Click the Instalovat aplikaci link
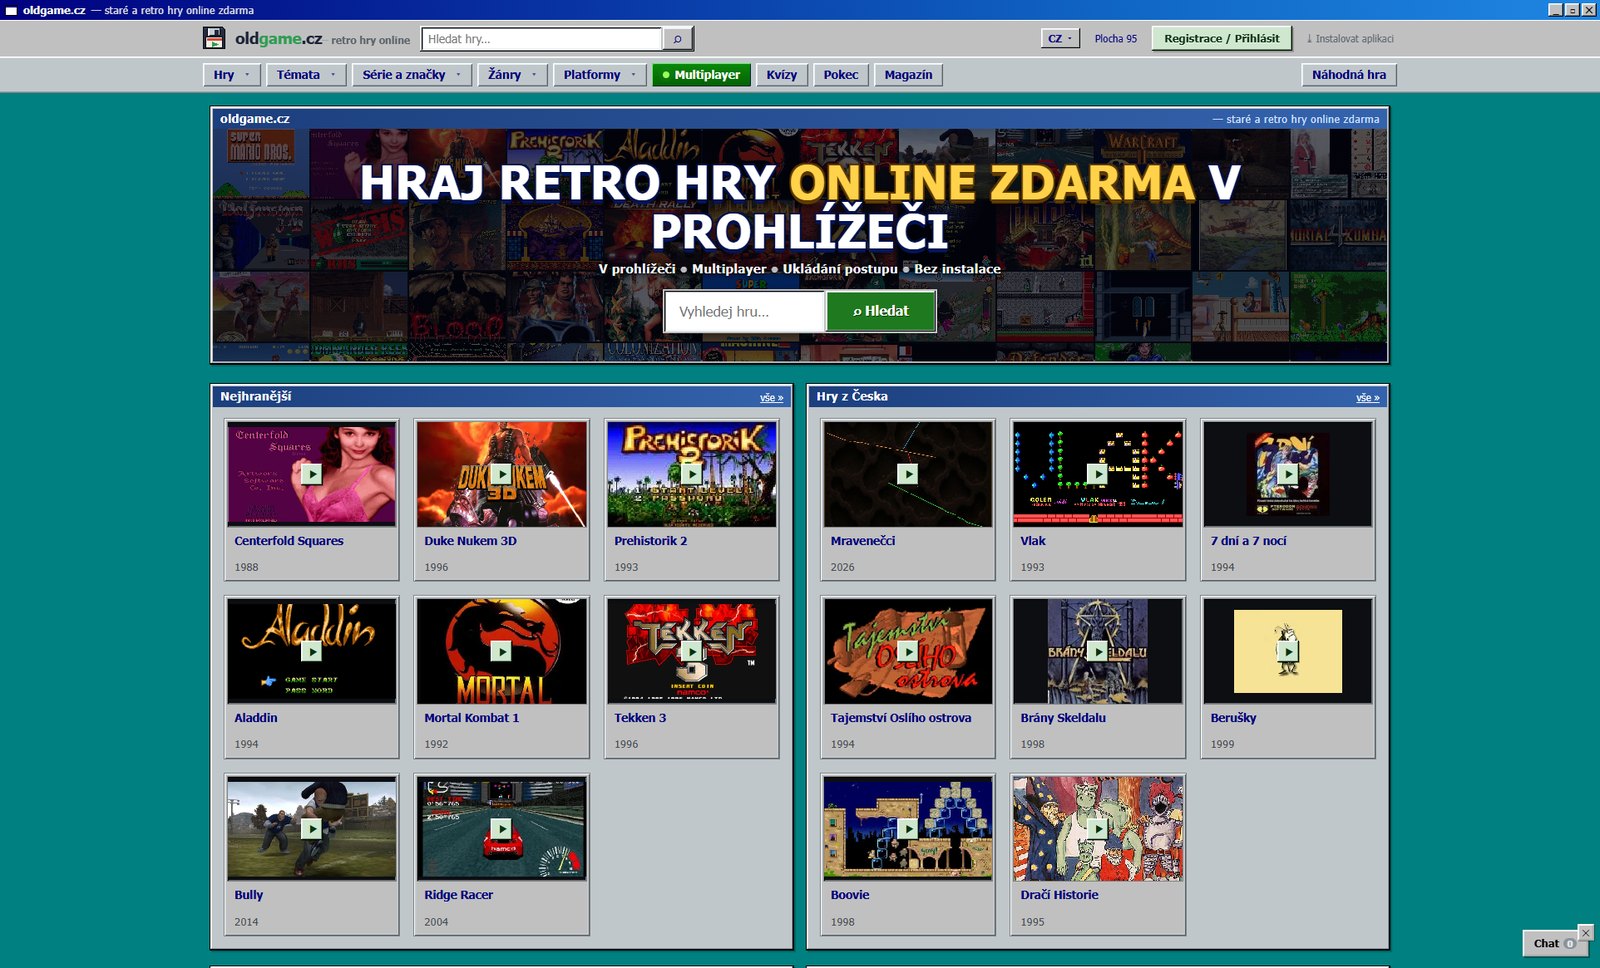The height and width of the screenshot is (968, 1600). tap(1350, 39)
